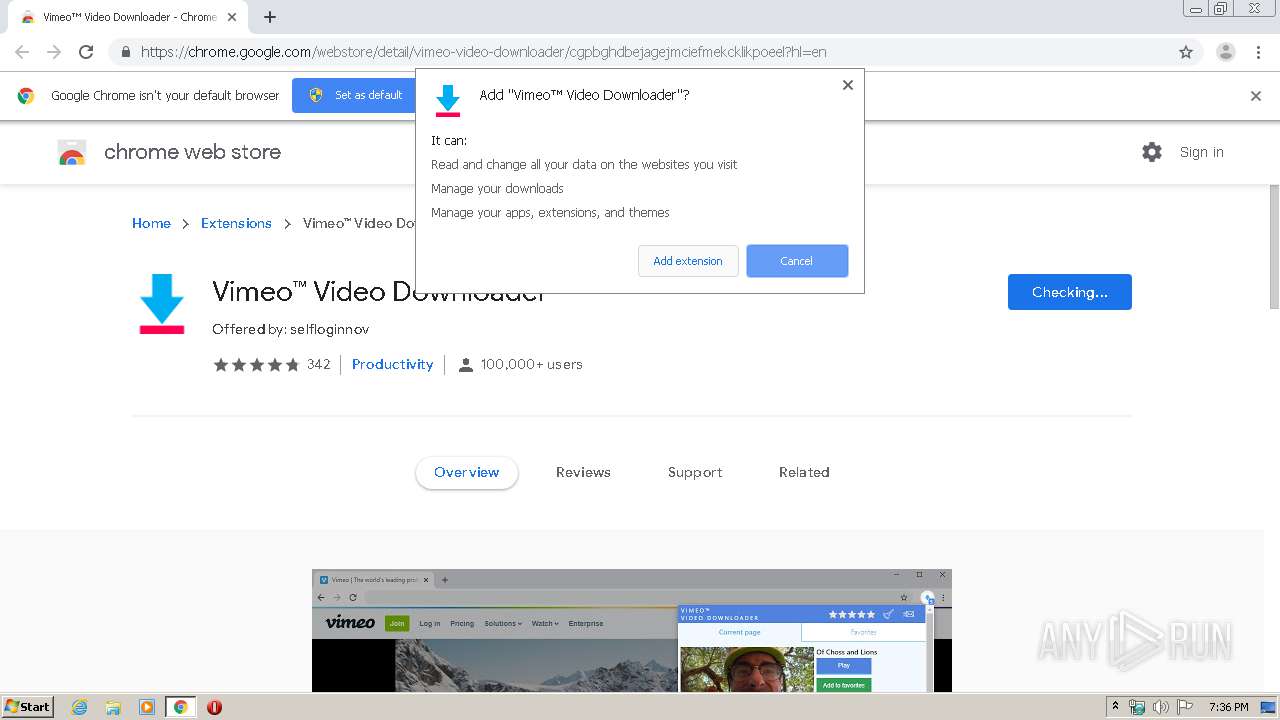Open File Explorer from taskbar
1280x720 pixels.
click(x=113, y=707)
